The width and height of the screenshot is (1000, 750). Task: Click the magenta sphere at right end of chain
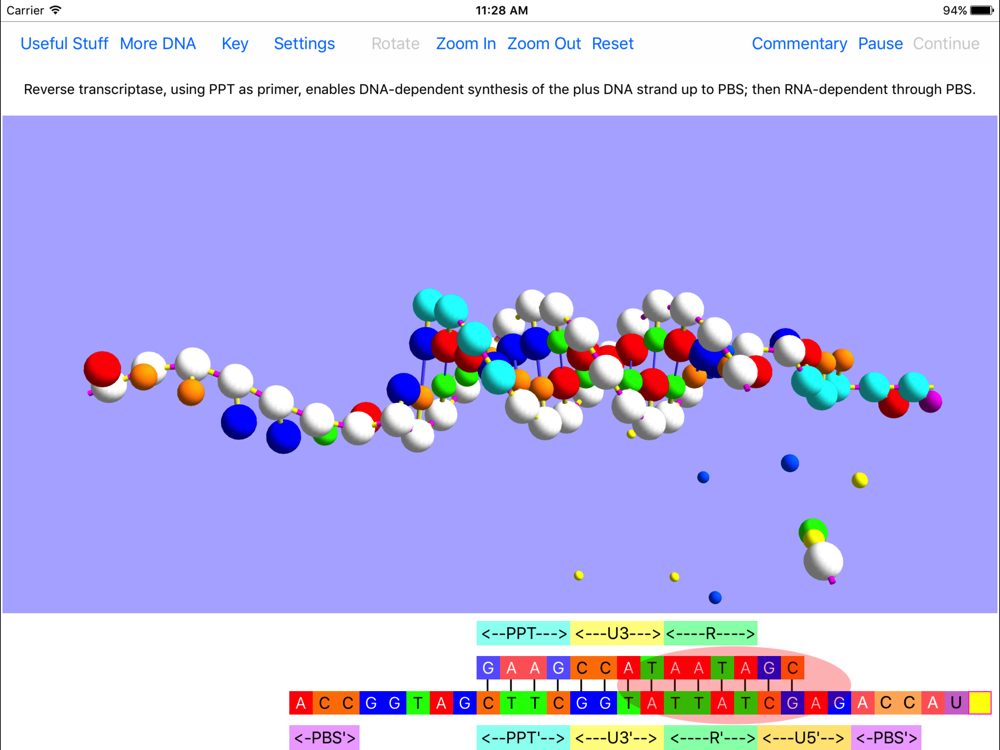(x=930, y=401)
